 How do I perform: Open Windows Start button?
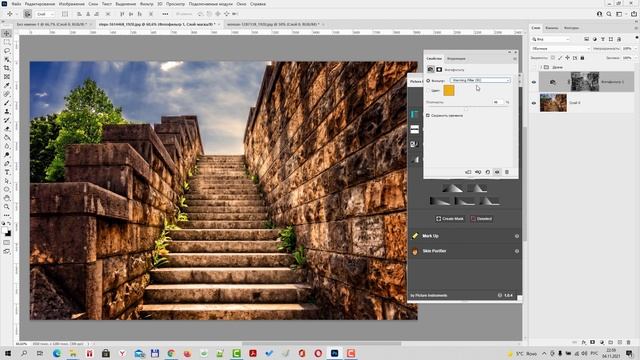click(7, 353)
